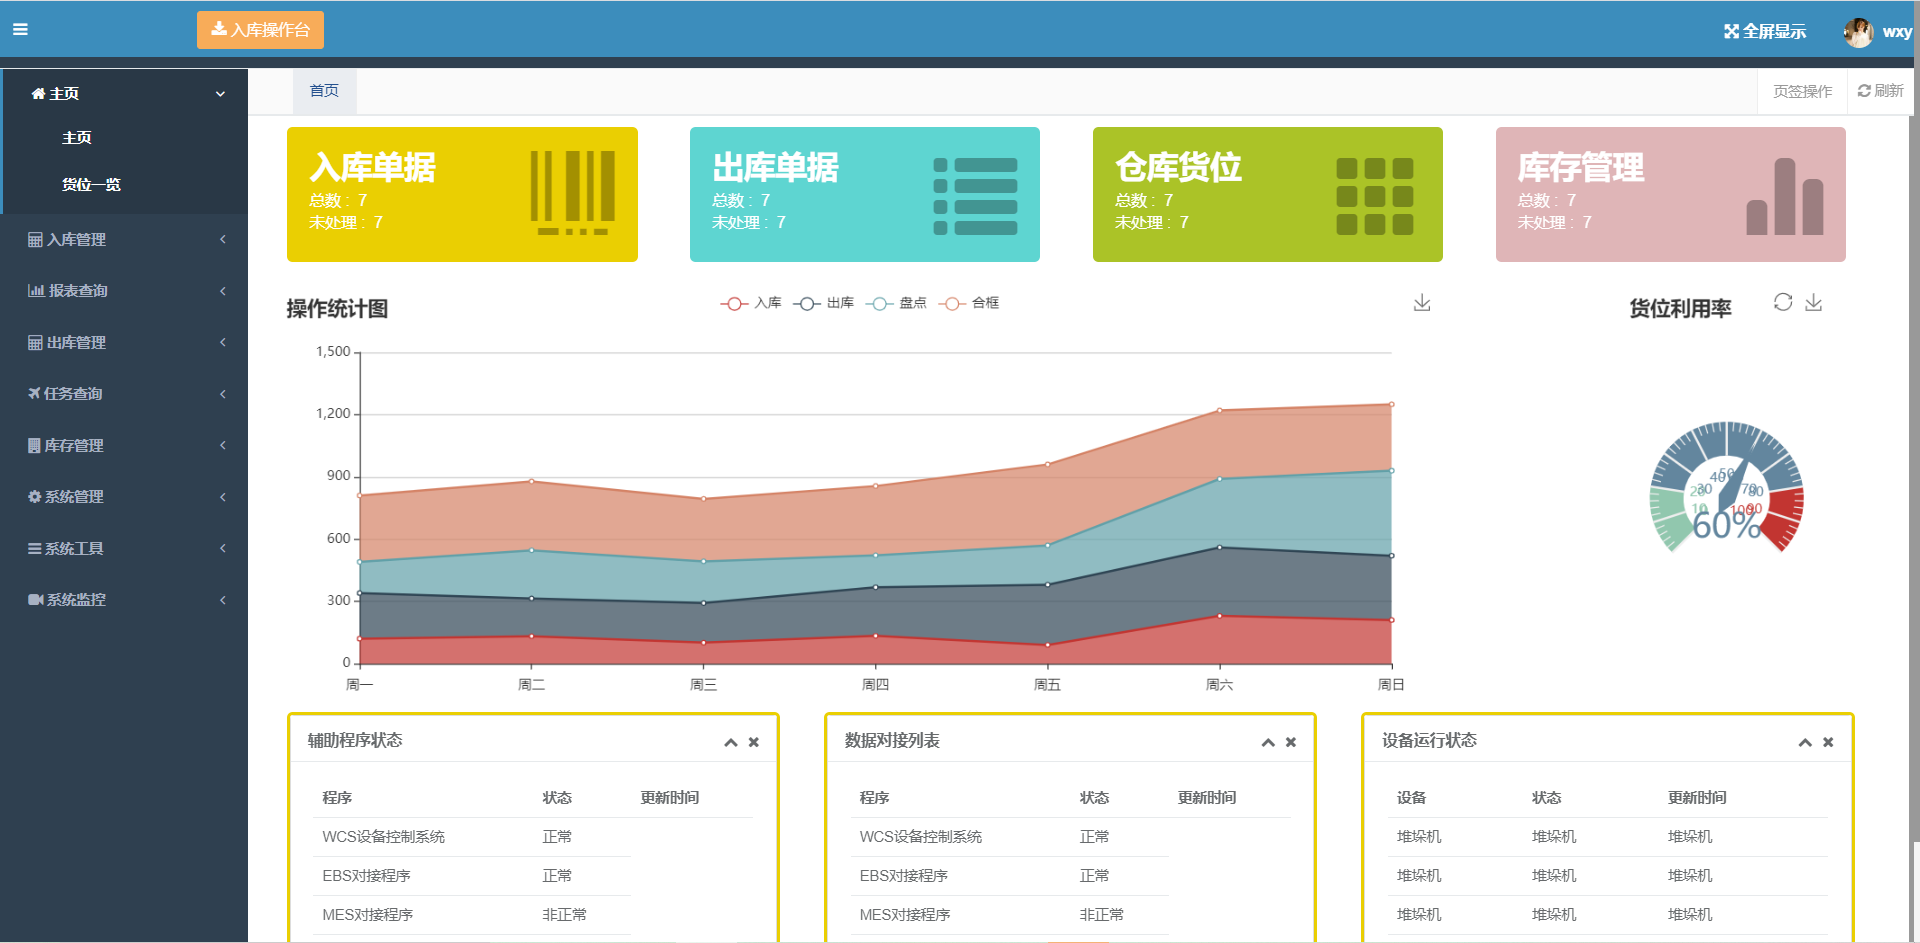Collapse the 辅助程序状态 panel

(x=731, y=742)
